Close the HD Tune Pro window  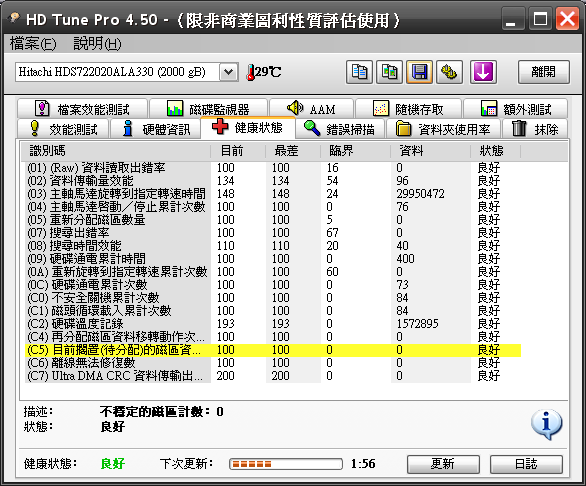pyautogui.click(x=568, y=19)
